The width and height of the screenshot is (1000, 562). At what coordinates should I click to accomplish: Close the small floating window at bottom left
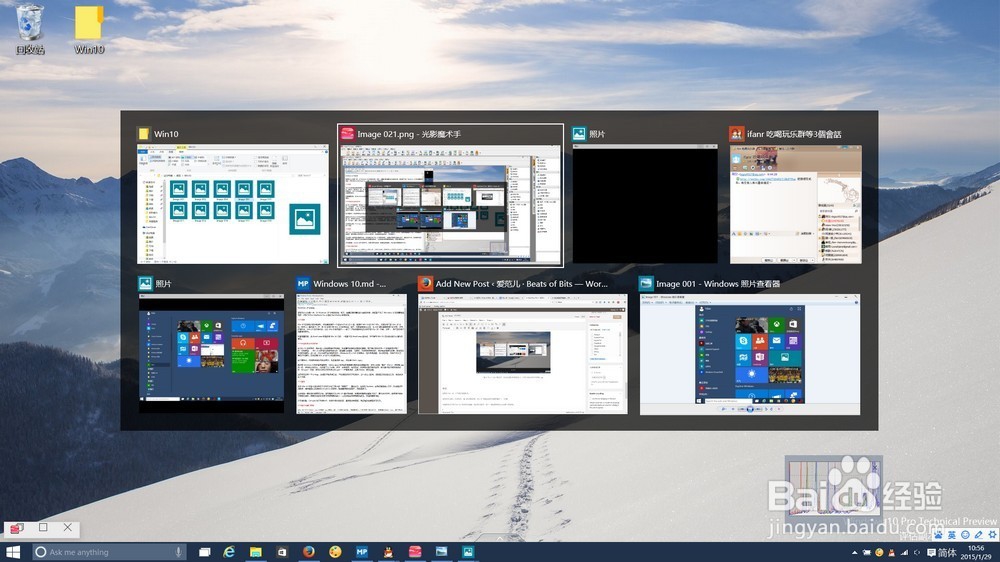(68, 527)
